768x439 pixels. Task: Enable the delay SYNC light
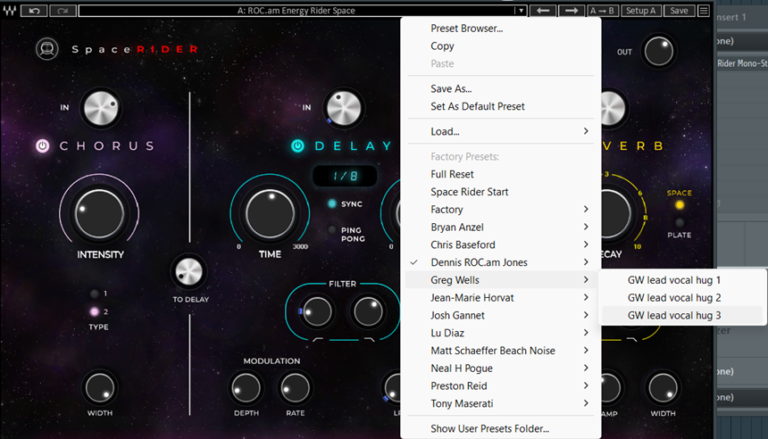pyautogui.click(x=332, y=203)
